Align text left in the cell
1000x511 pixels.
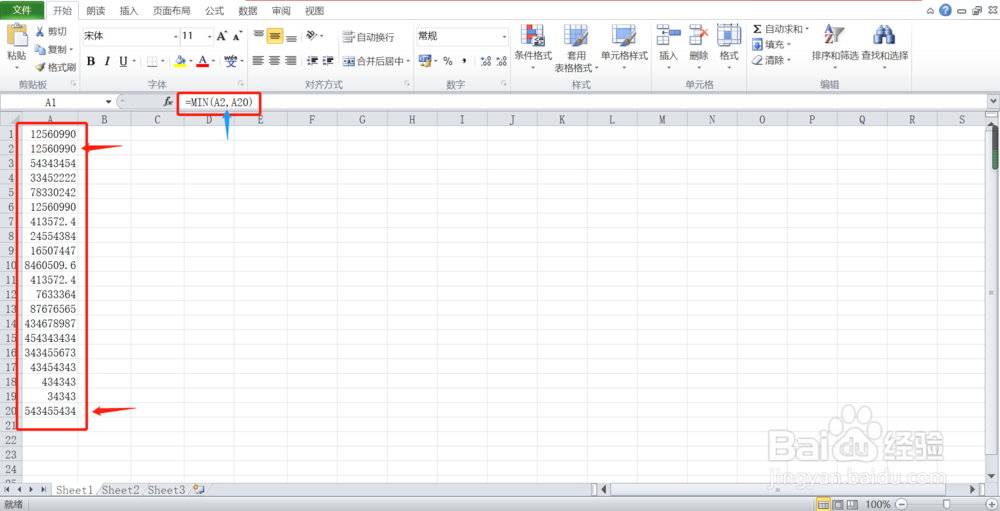(258, 61)
